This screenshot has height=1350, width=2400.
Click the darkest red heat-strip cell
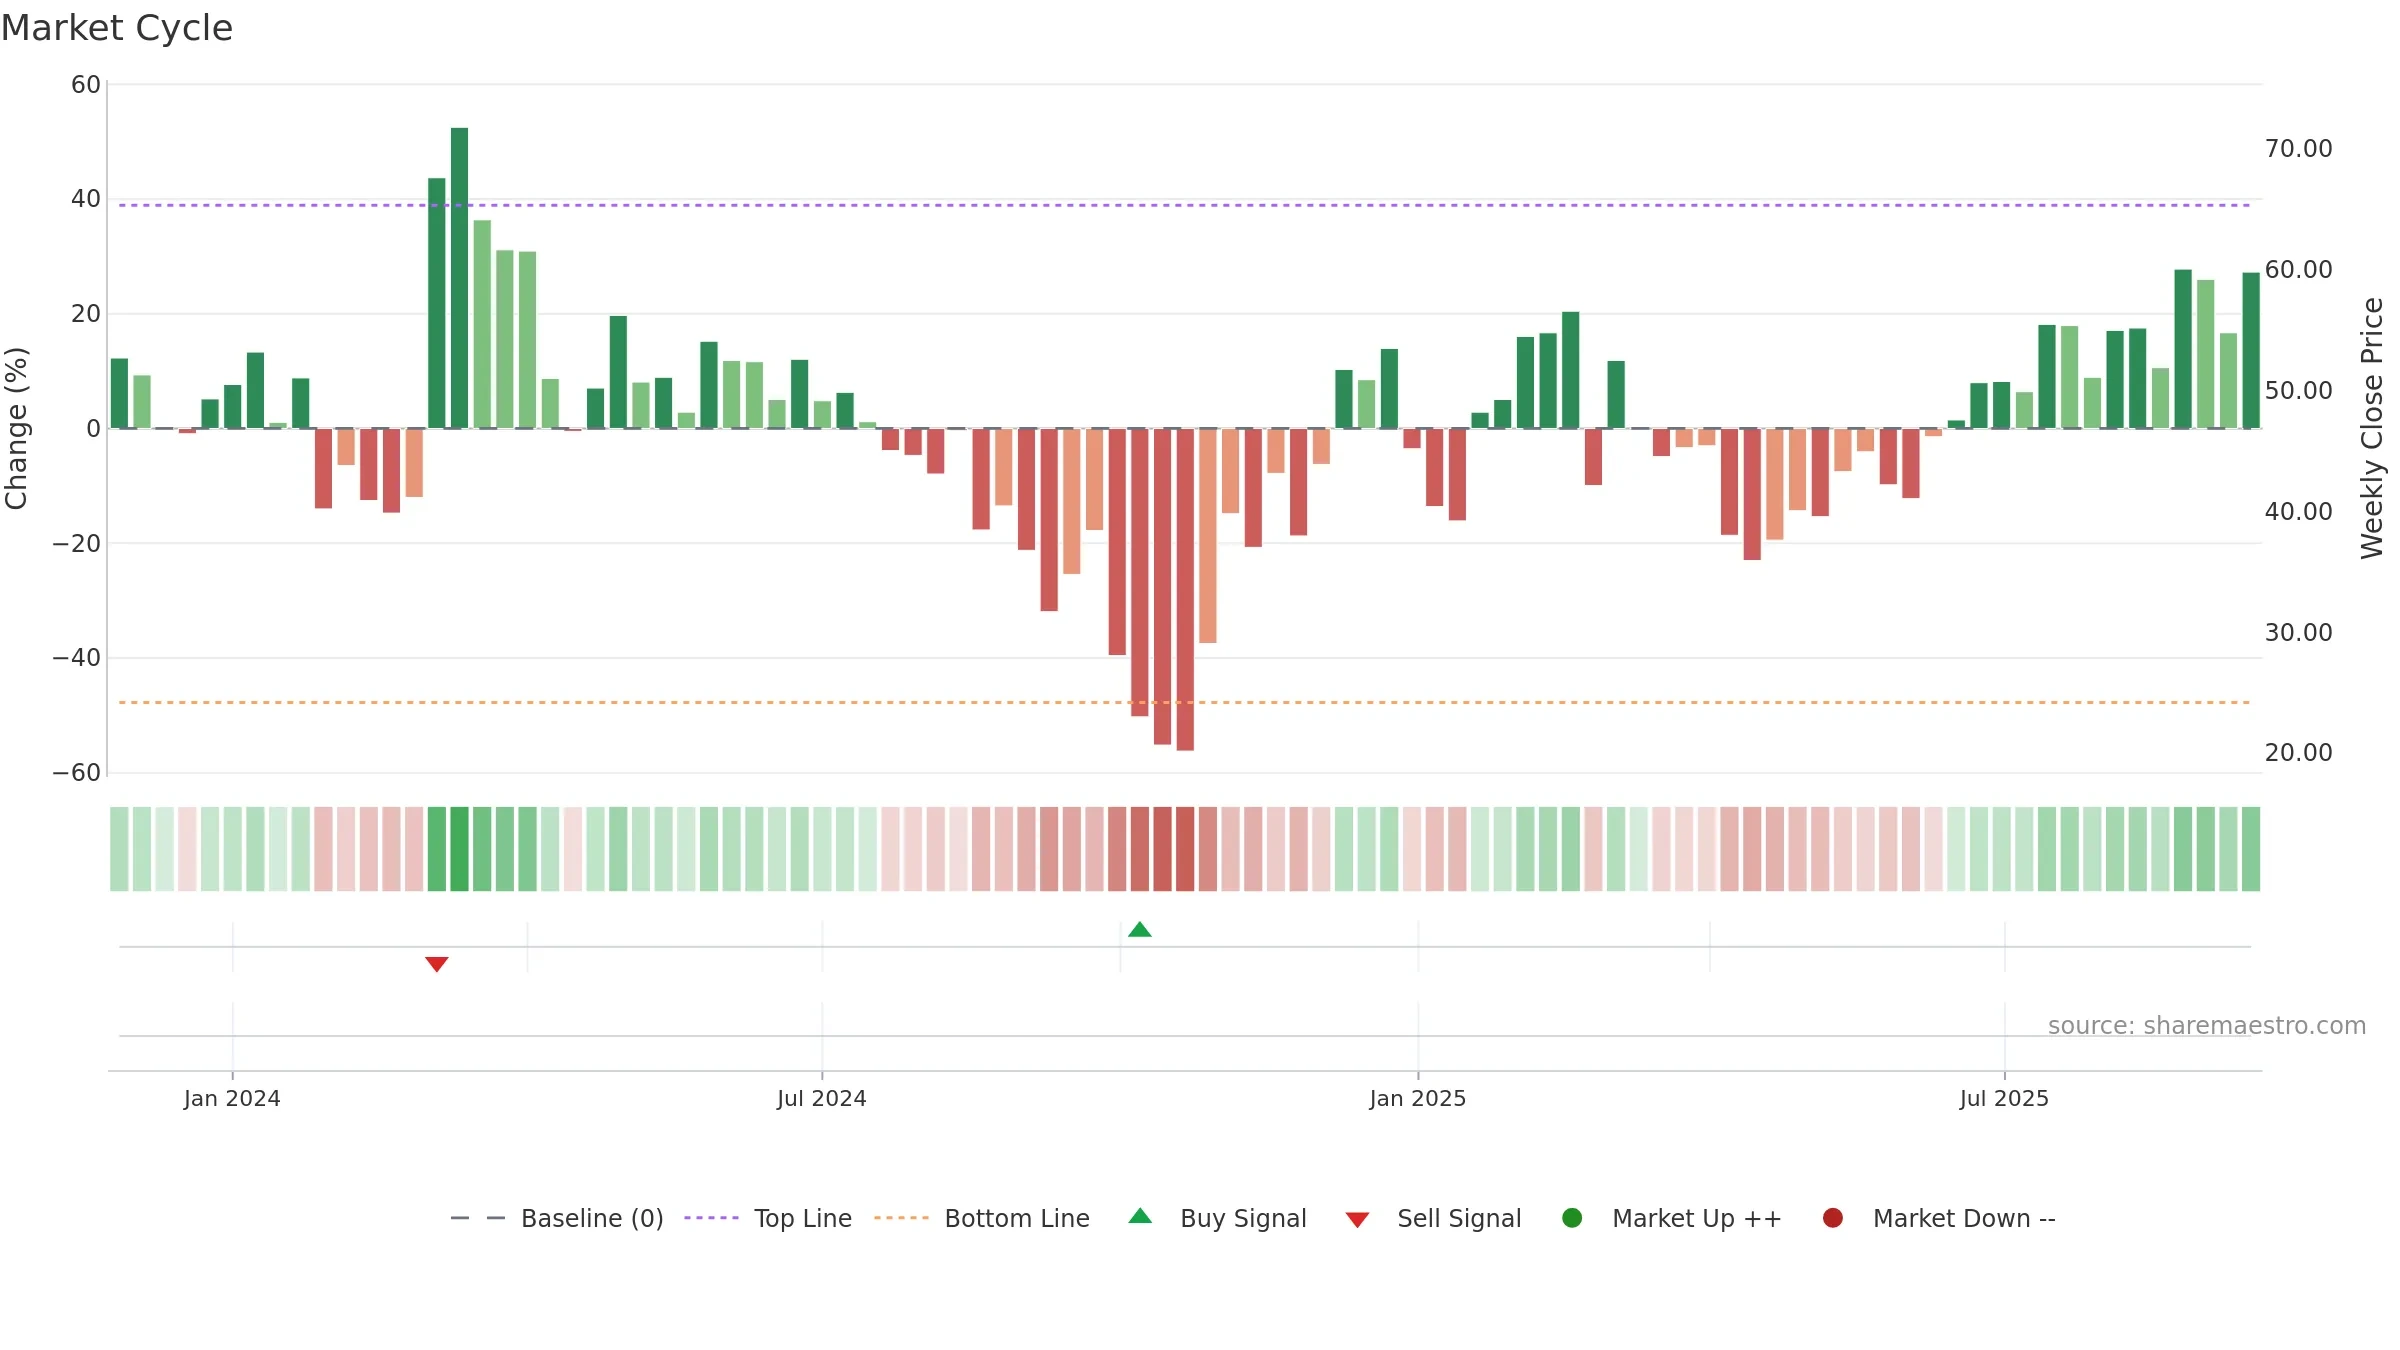point(1185,849)
